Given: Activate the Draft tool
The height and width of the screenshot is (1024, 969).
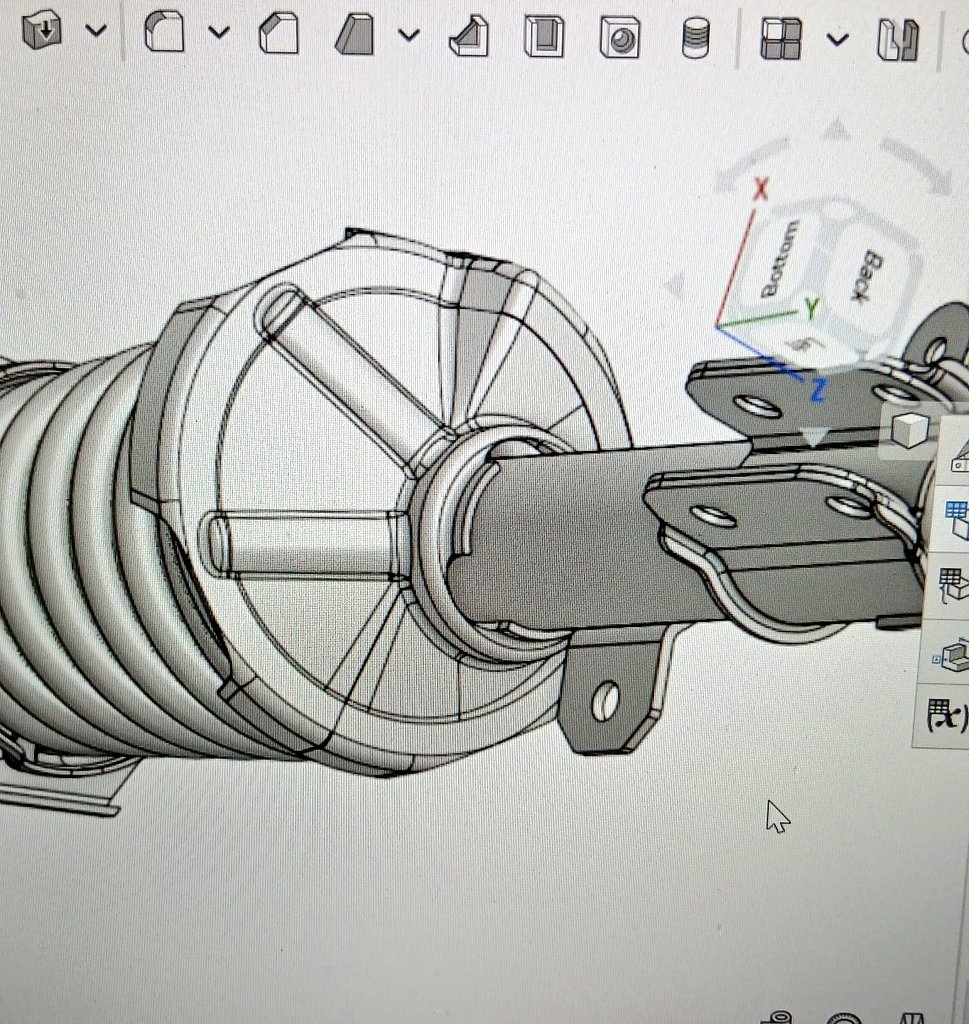Looking at the screenshot, I should point(355,33).
